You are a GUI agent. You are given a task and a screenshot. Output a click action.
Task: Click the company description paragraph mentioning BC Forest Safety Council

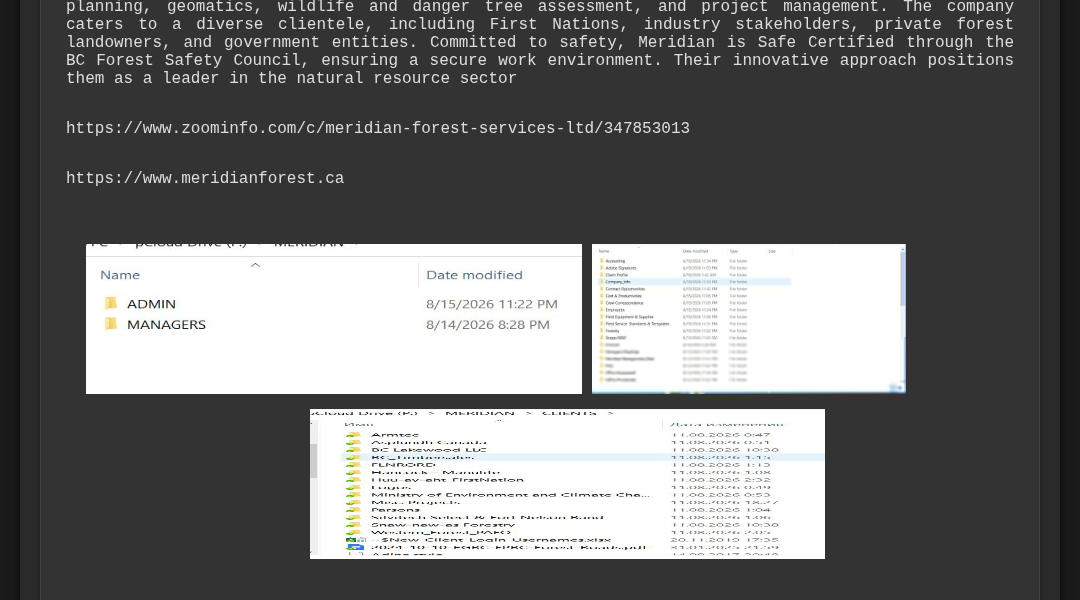pos(539,43)
